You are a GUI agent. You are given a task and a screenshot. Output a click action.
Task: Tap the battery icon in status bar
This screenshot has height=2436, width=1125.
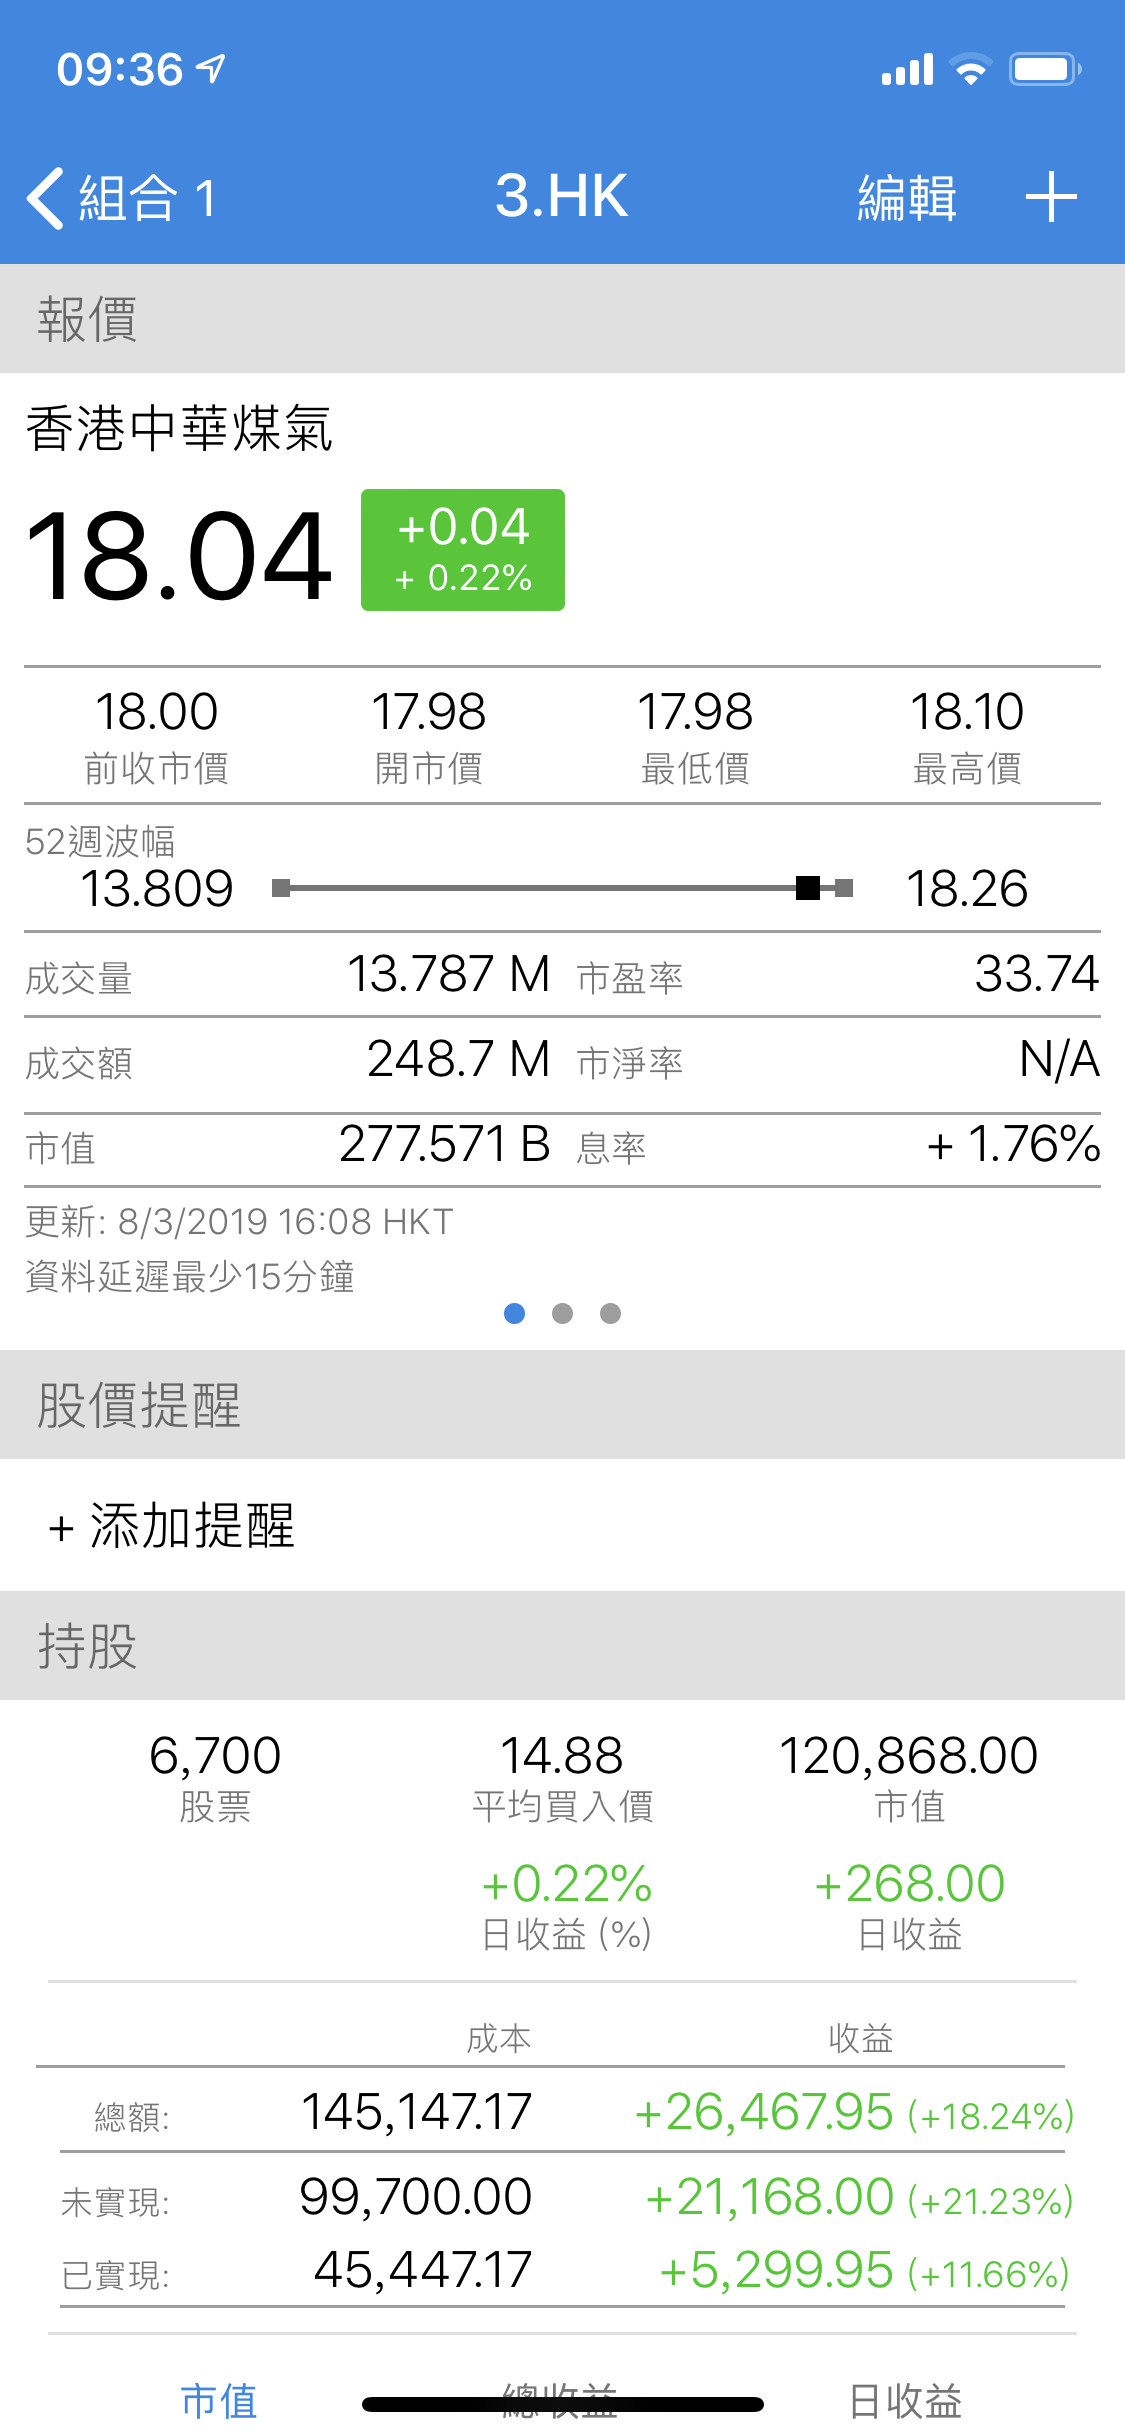1044,69
